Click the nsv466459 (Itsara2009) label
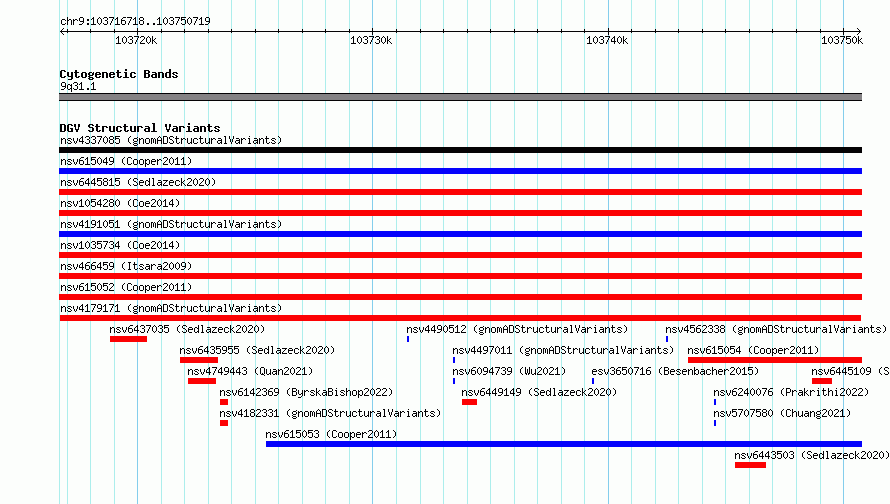The height and width of the screenshot is (504, 890). [x=126, y=266]
